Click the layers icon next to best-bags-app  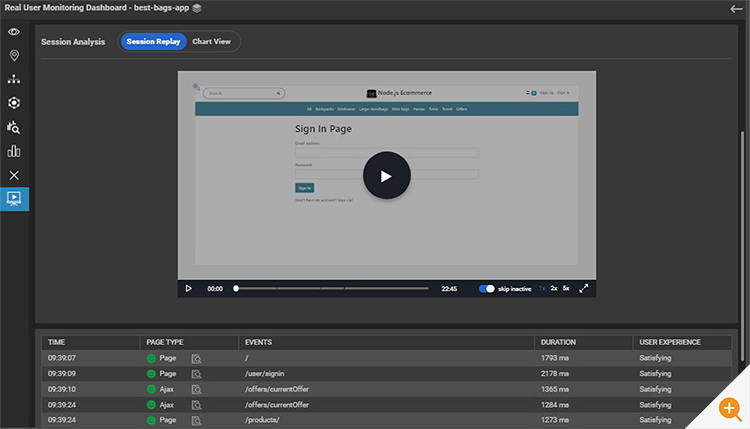tap(197, 8)
